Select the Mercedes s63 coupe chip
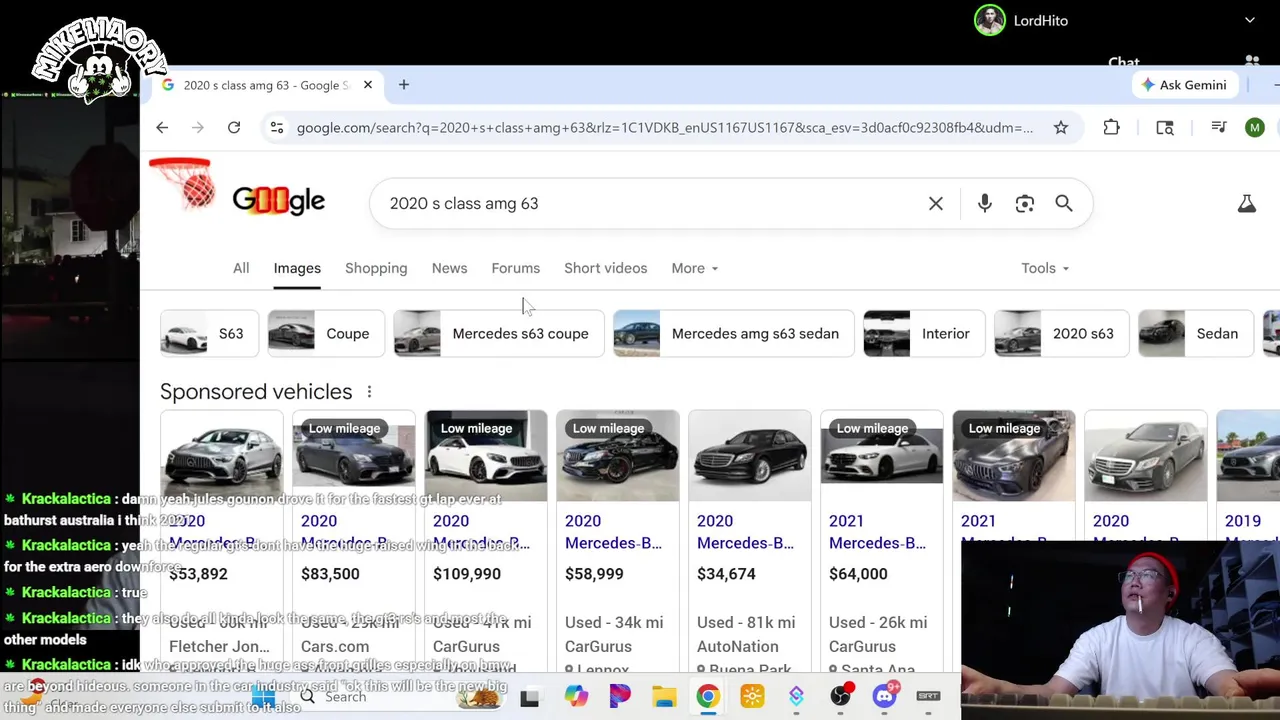 [499, 334]
